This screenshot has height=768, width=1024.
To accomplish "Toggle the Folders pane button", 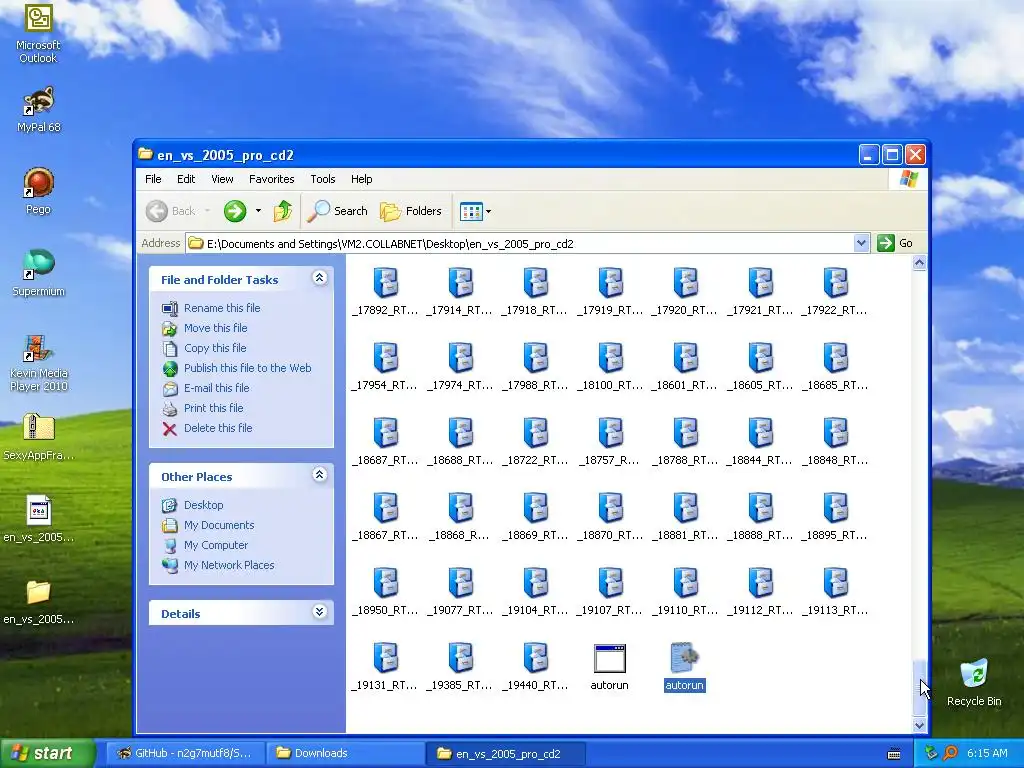I will pyautogui.click(x=411, y=211).
